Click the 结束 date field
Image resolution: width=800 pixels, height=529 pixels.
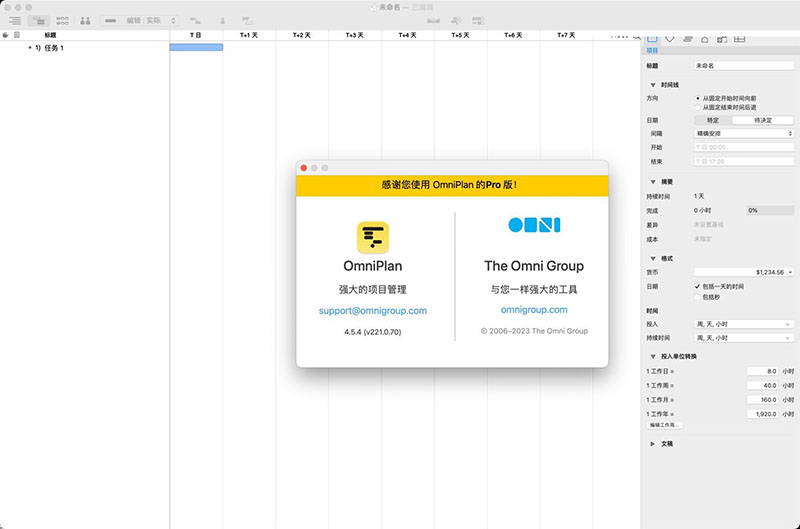pos(744,162)
